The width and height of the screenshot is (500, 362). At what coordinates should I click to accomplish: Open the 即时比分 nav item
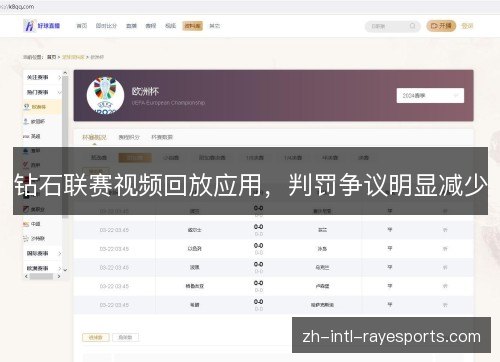[106, 26]
